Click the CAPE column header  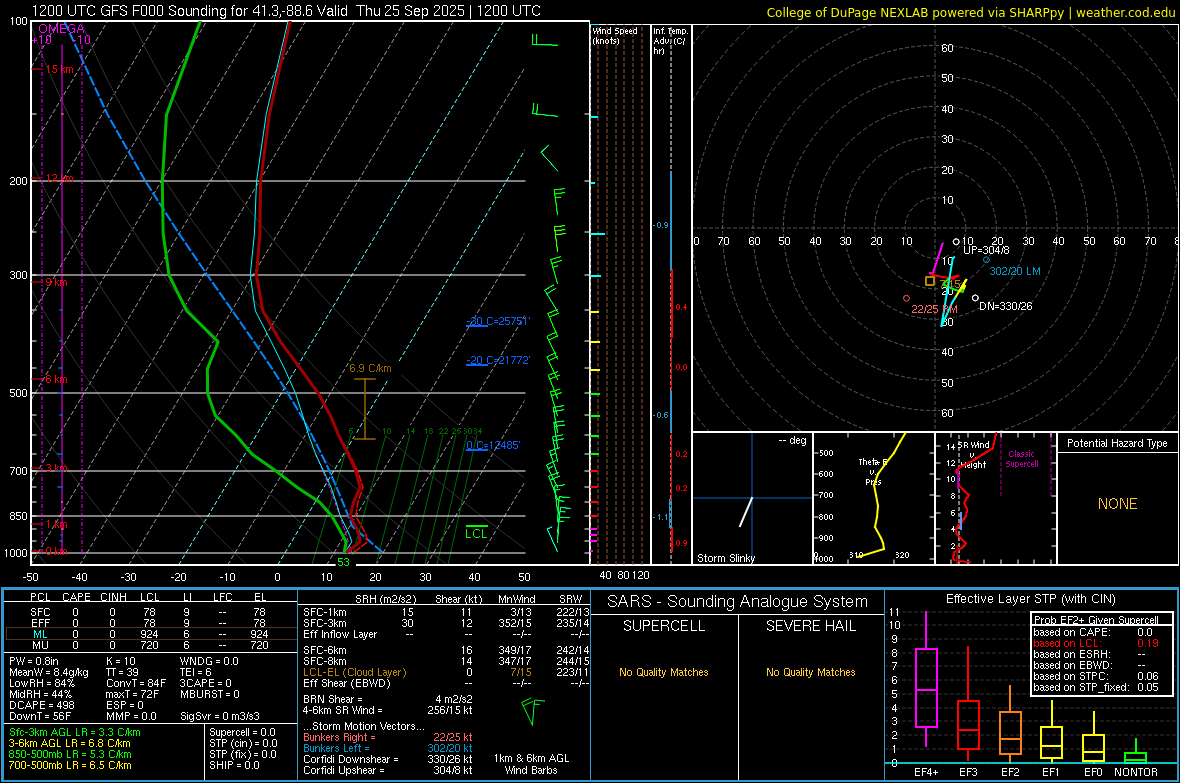pos(76,597)
